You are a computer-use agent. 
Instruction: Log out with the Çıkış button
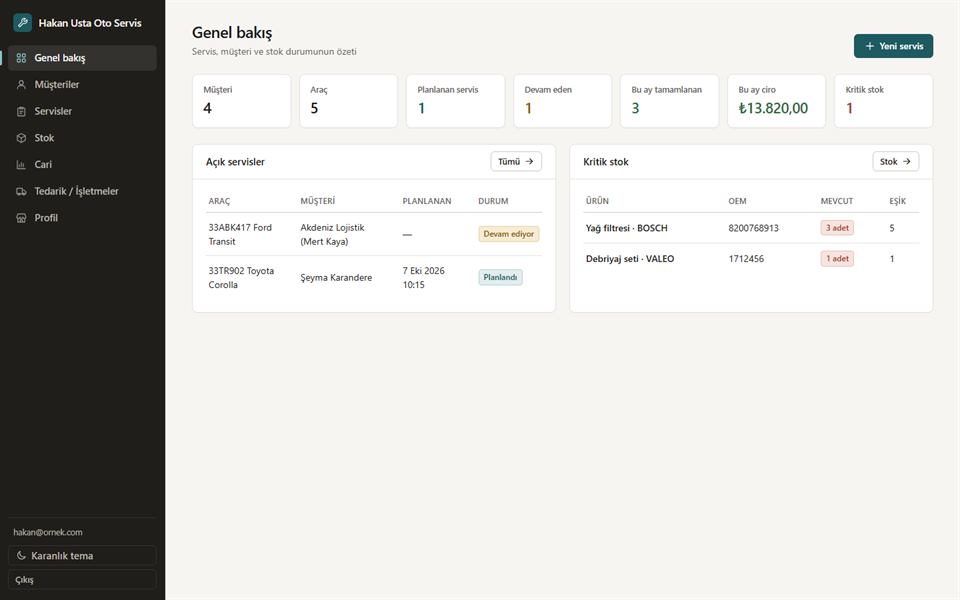coord(83,580)
